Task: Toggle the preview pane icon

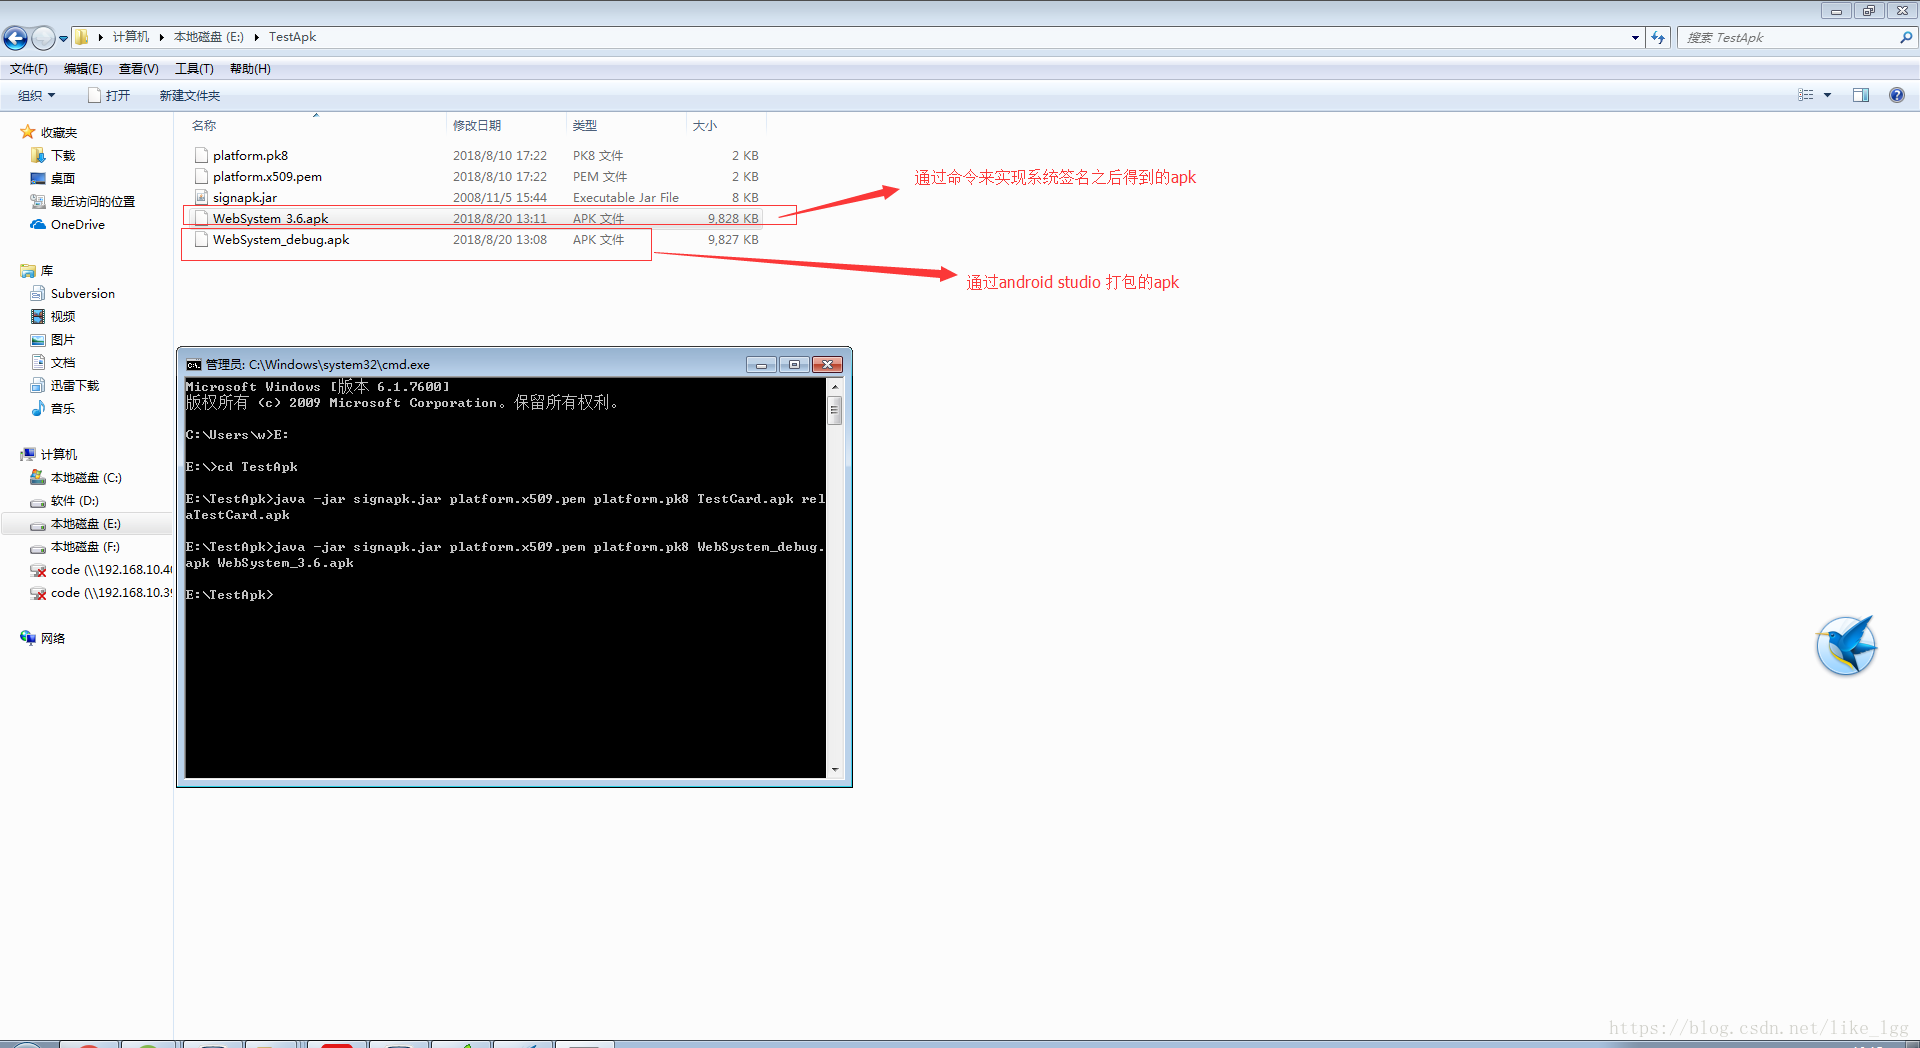Action: pyautogui.click(x=1861, y=95)
